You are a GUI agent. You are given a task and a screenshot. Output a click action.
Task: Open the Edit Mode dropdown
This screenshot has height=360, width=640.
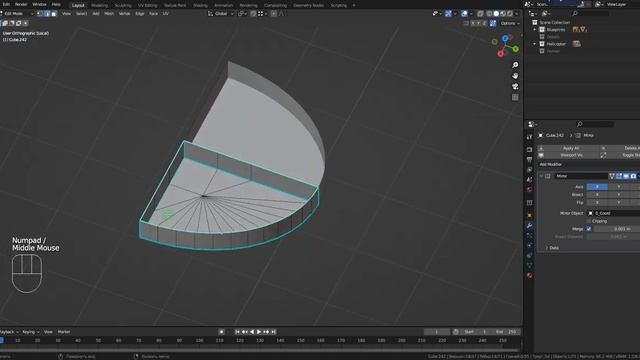tap(17, 13)
